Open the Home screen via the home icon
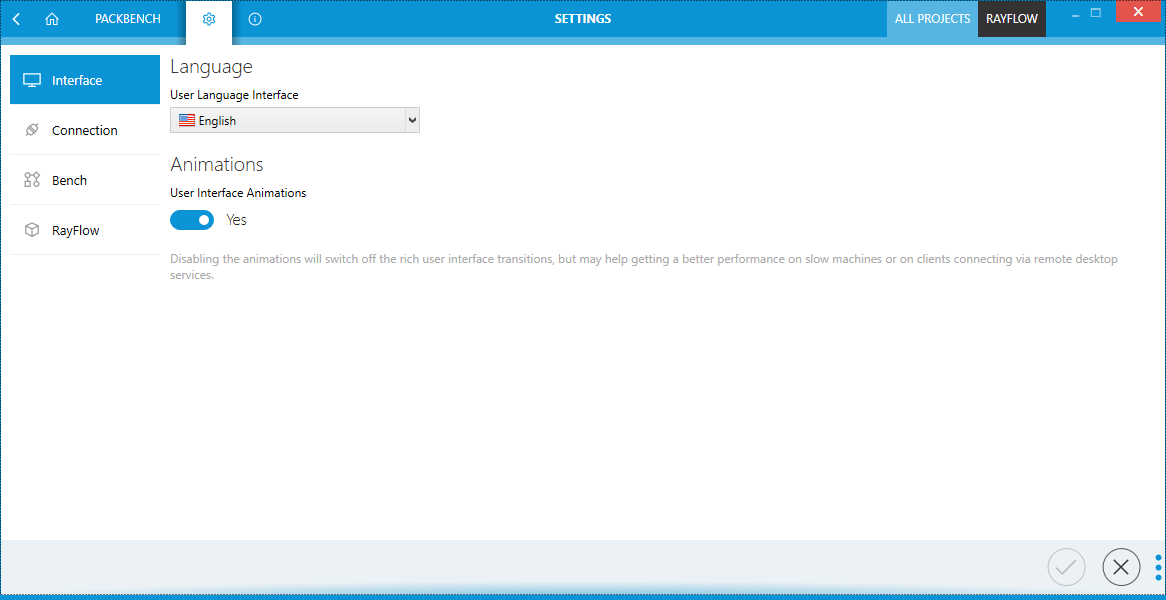The image size is (1166, 600). [51, 18]
